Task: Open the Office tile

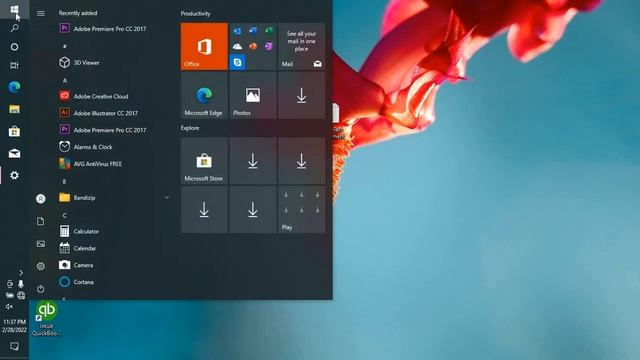Action: pyautogui.click(x=204, y=46)
